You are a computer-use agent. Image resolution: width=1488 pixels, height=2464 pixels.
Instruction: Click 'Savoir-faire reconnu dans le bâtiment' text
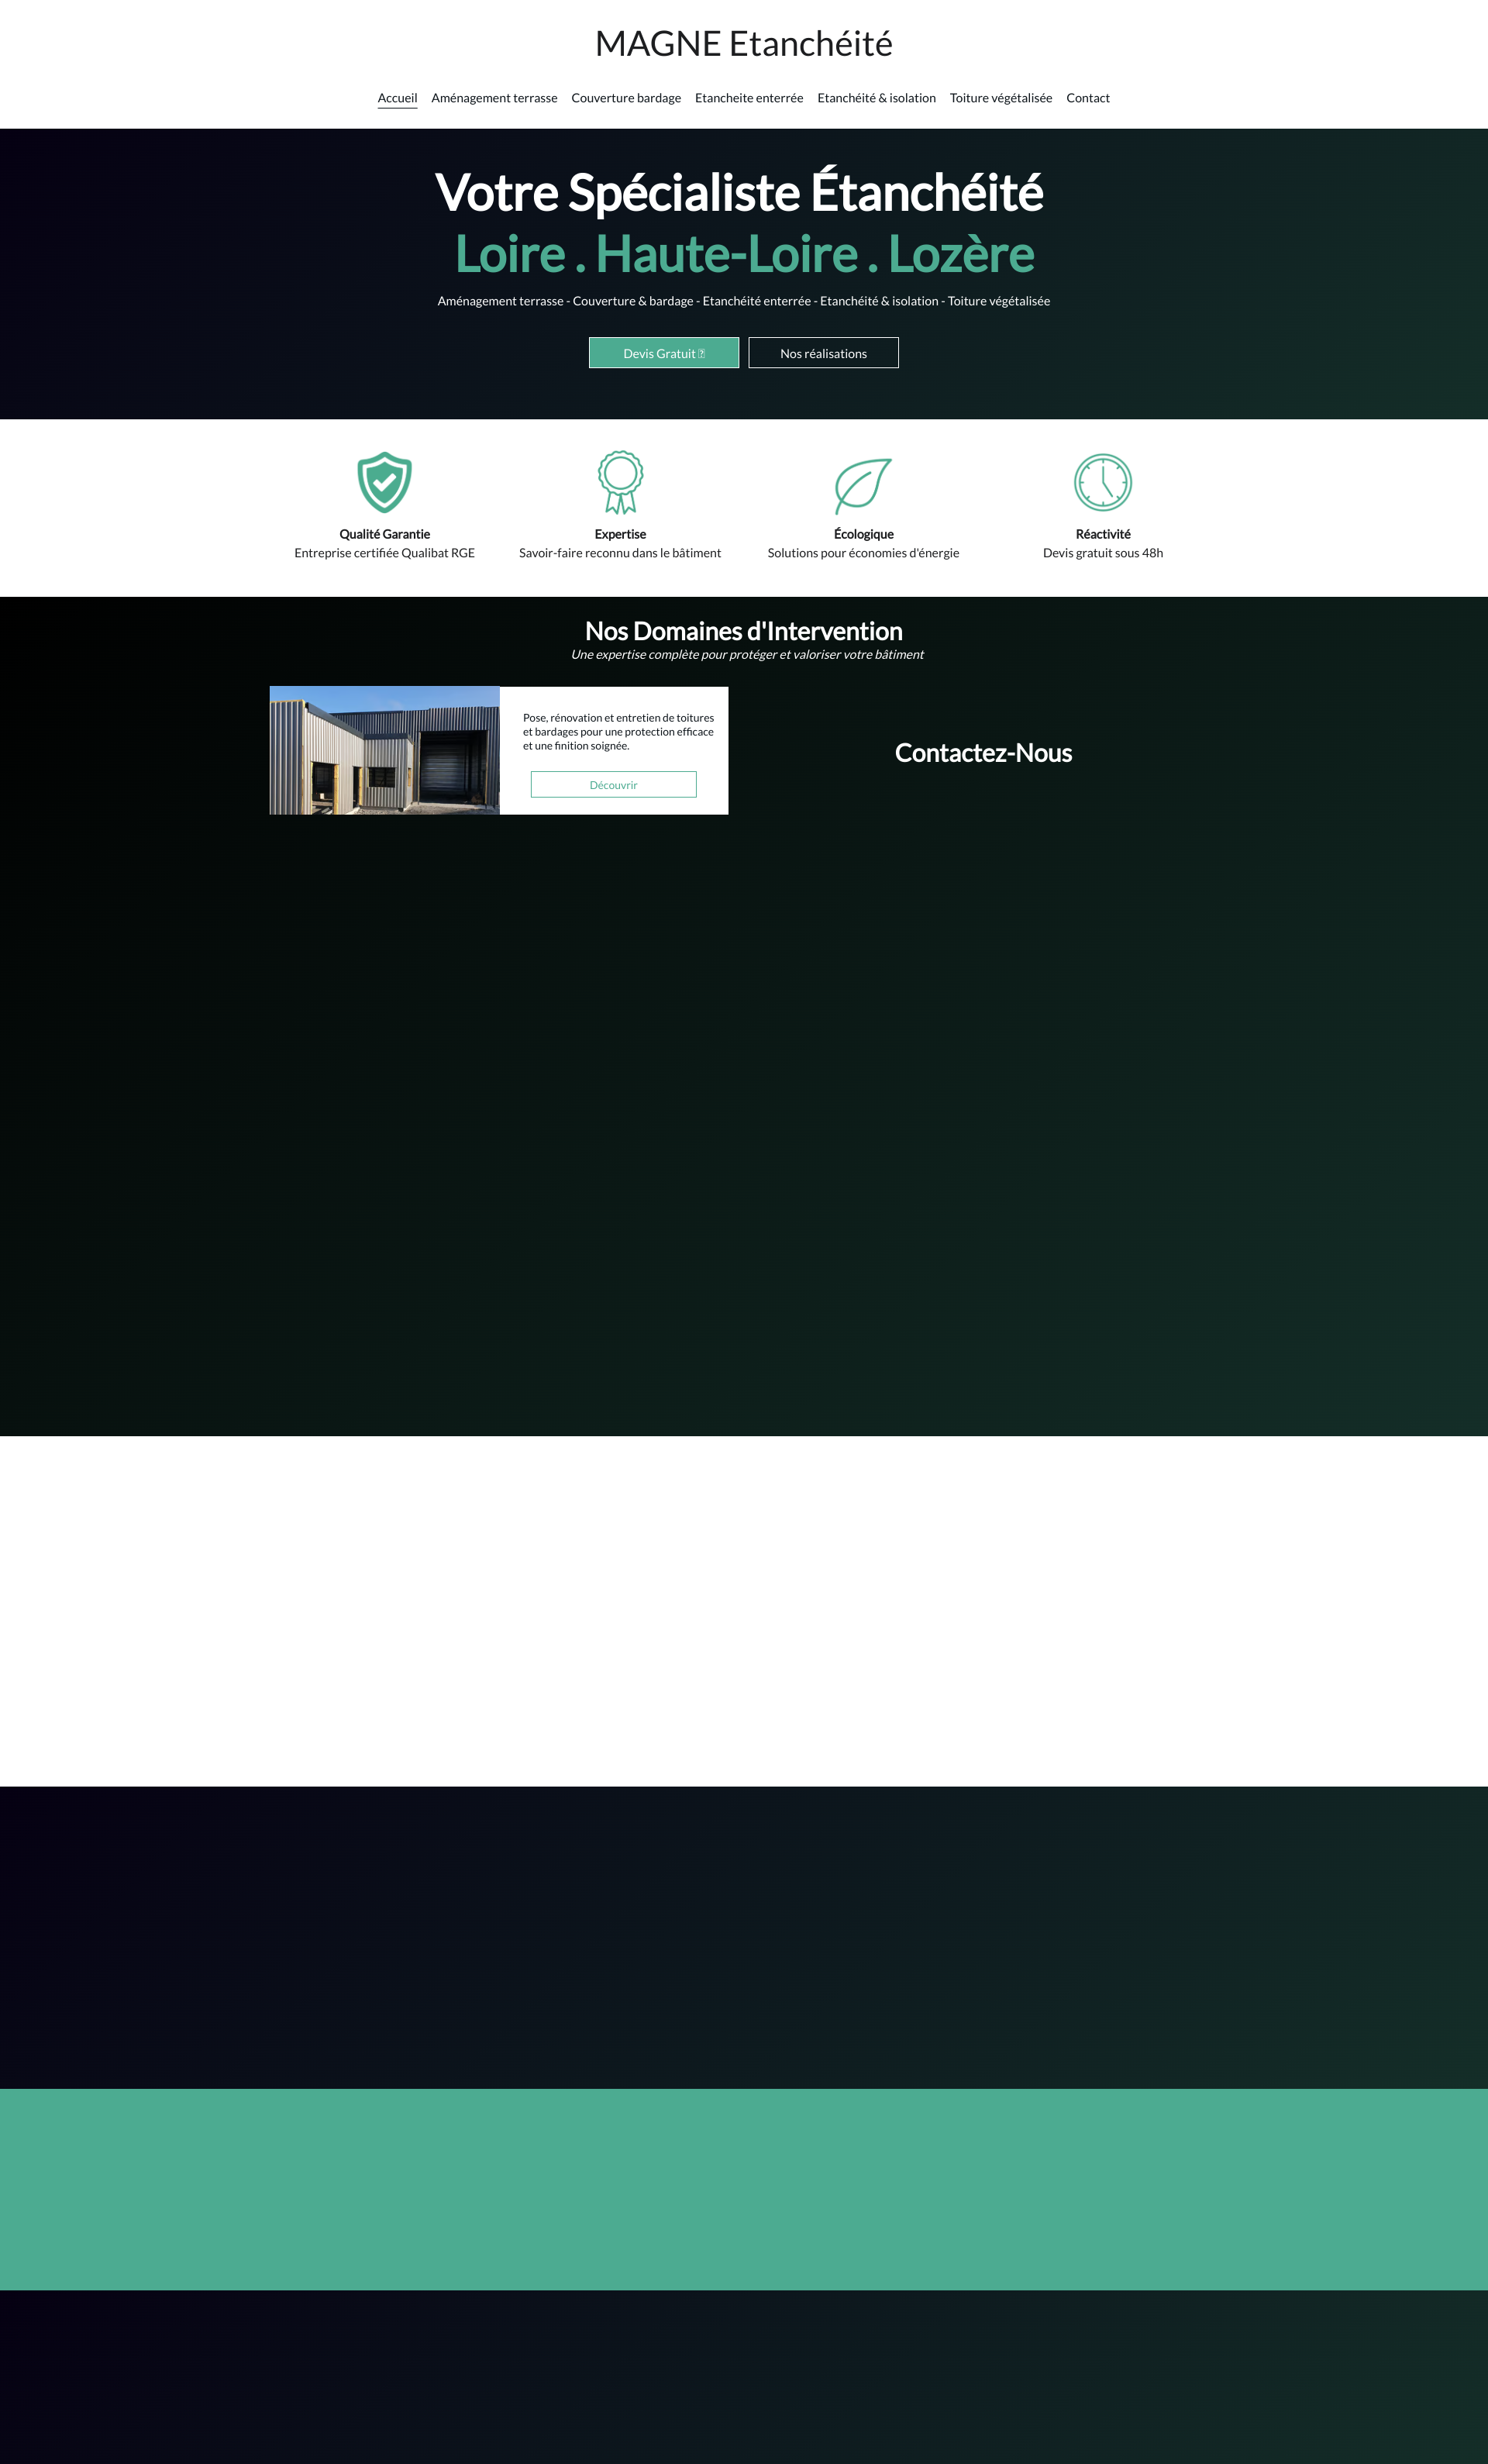tap(620, 553)
